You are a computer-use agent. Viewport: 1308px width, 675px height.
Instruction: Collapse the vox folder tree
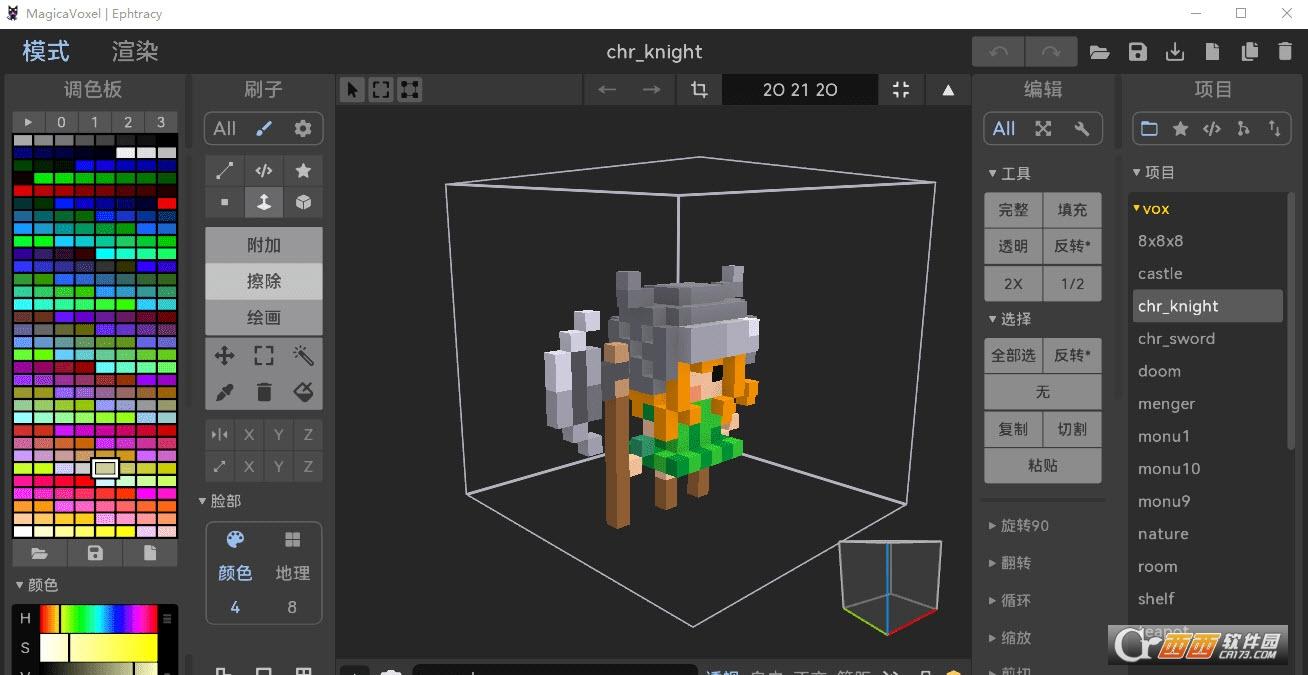1151,209
